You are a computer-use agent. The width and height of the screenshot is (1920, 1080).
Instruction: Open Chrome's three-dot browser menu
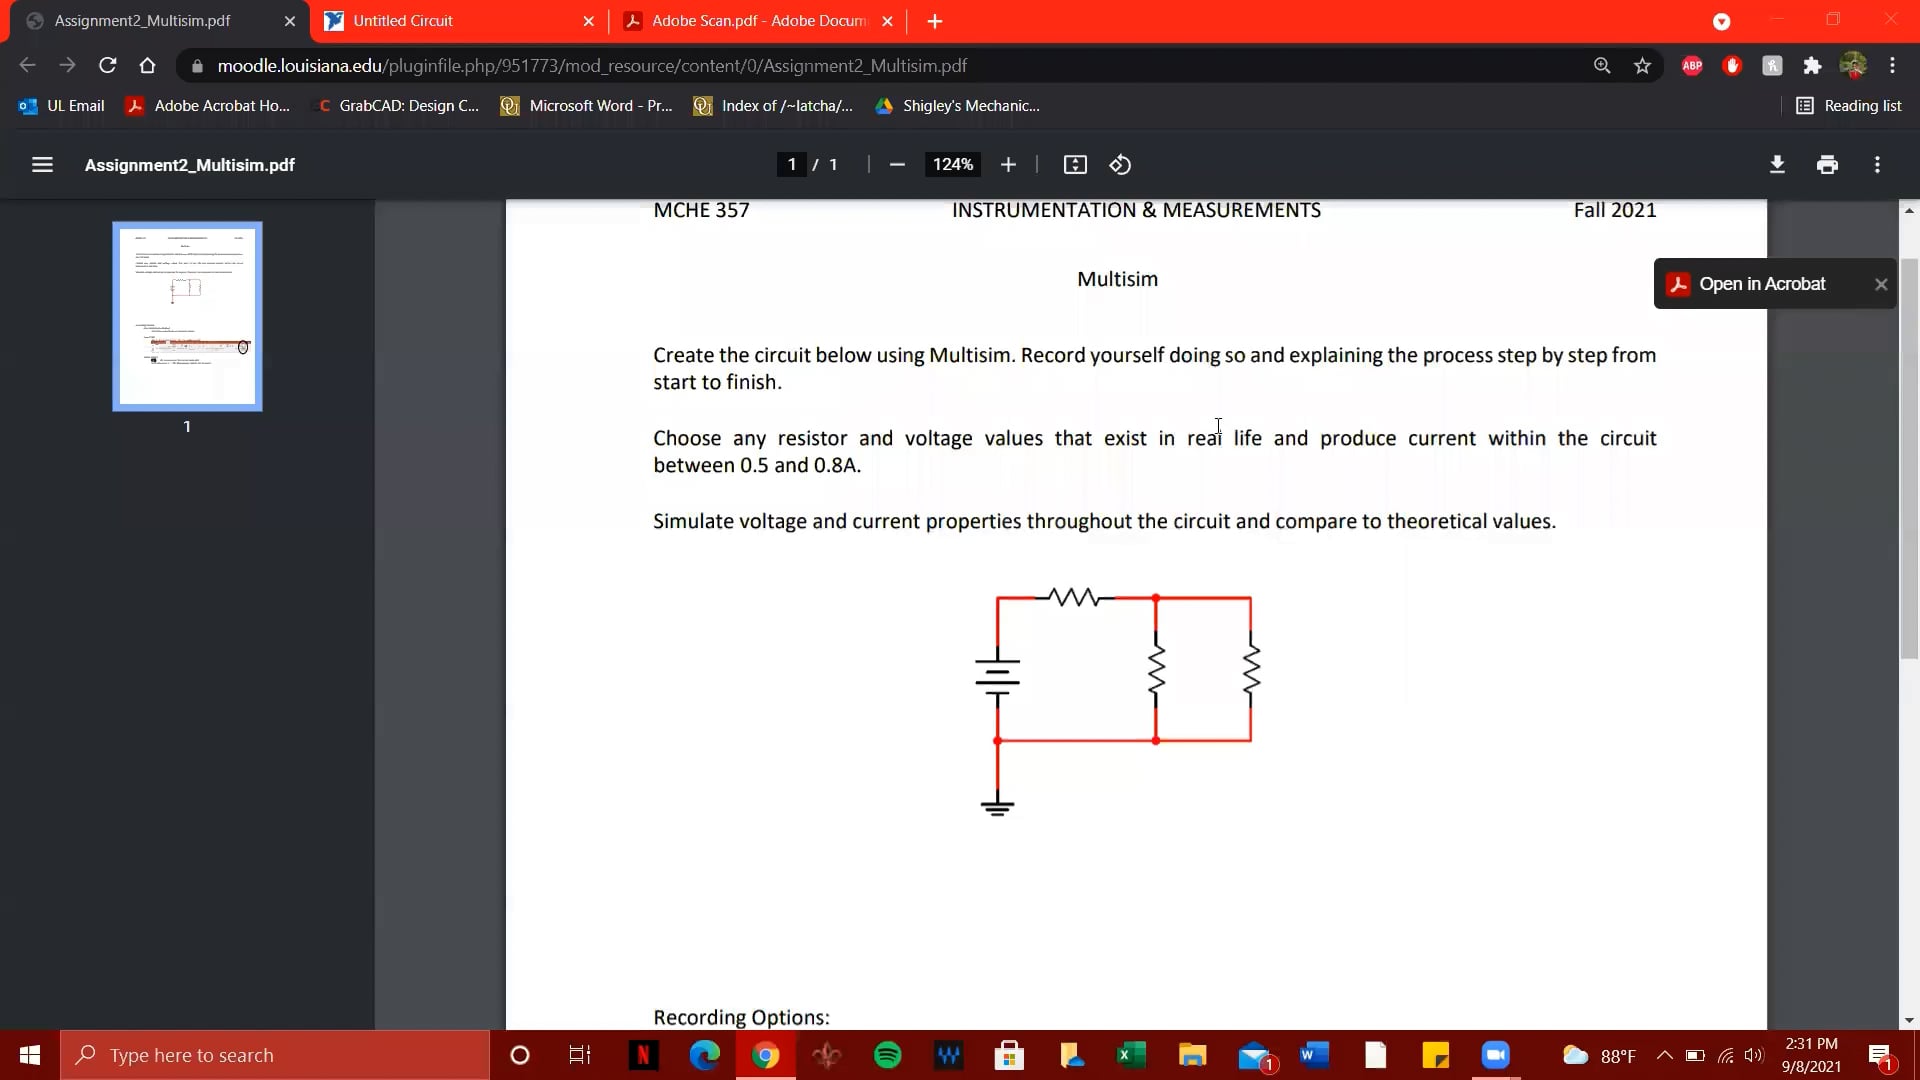pos(1893,65)
